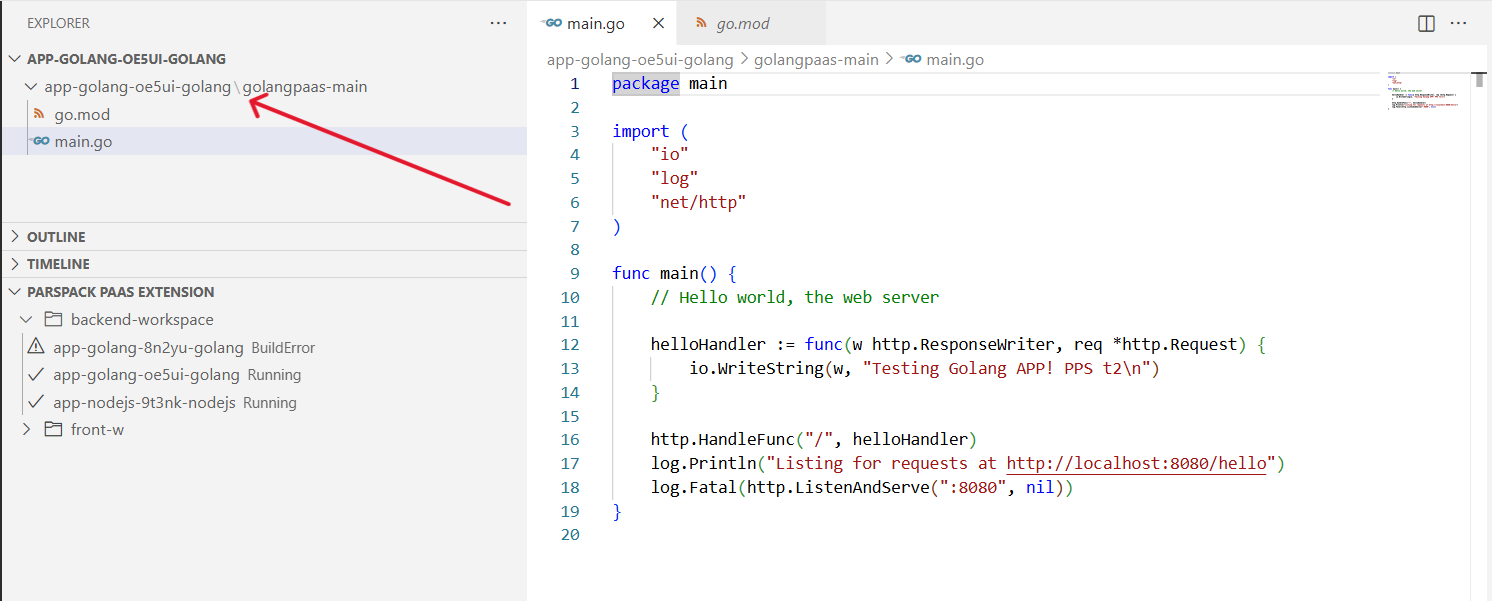The width and height of the screenshot is (1492, 601).
Task: Click the split editor right icon
Action: click(1427, 23)
